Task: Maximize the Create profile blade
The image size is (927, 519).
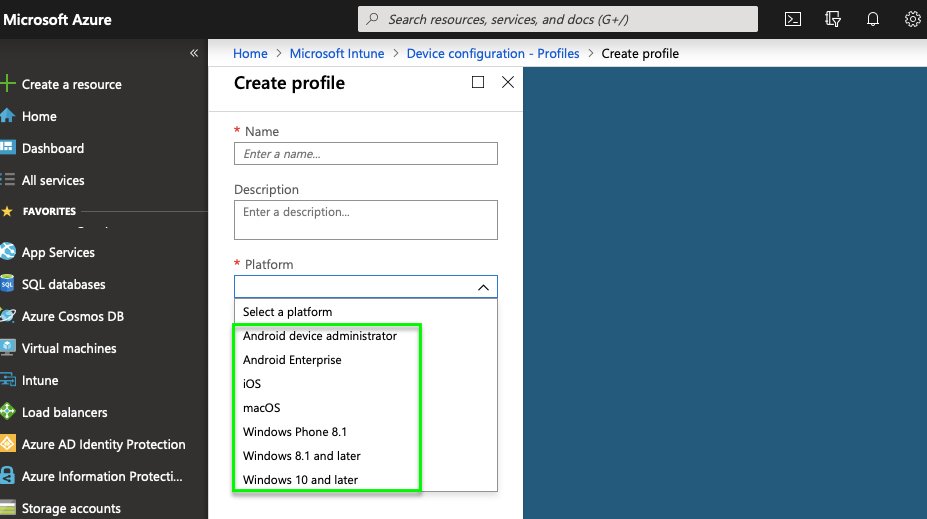Action: pos(478,82)
